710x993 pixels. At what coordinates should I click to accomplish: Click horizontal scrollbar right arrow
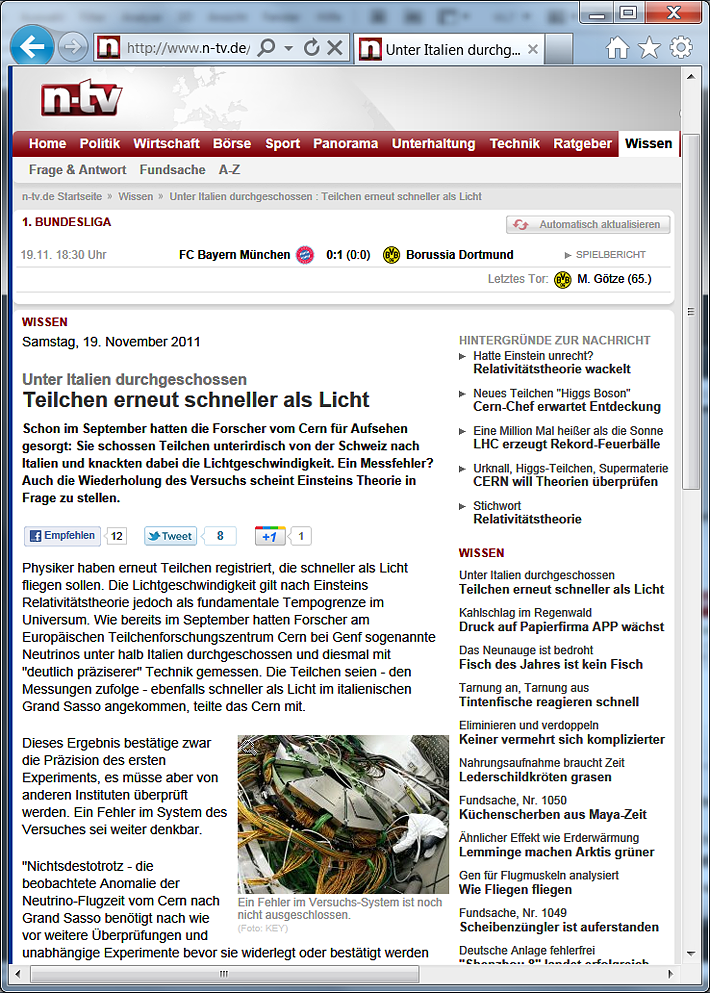click(670, 973)
